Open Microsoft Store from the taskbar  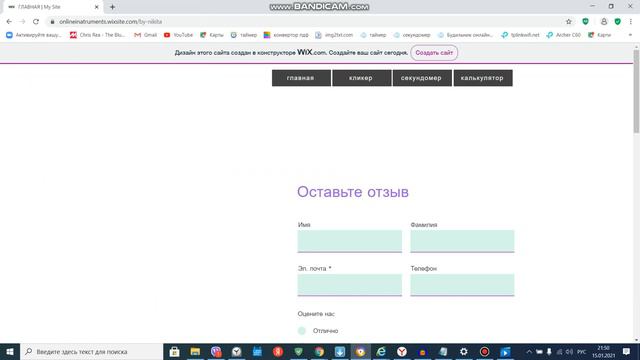pyautogui.click(x=174, y=351)
